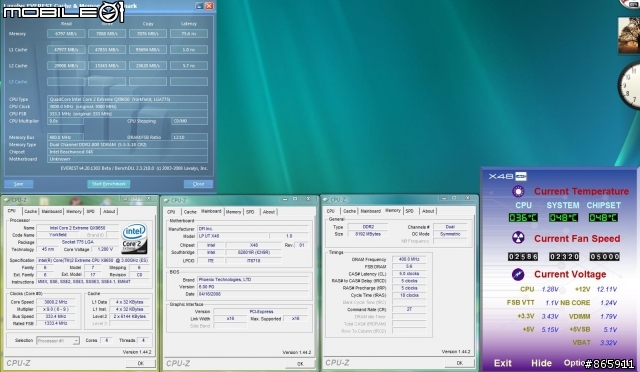Click the Intel Core 2 Extreme logo in CPU-Z
640x372 pixels.
(134, 238)
